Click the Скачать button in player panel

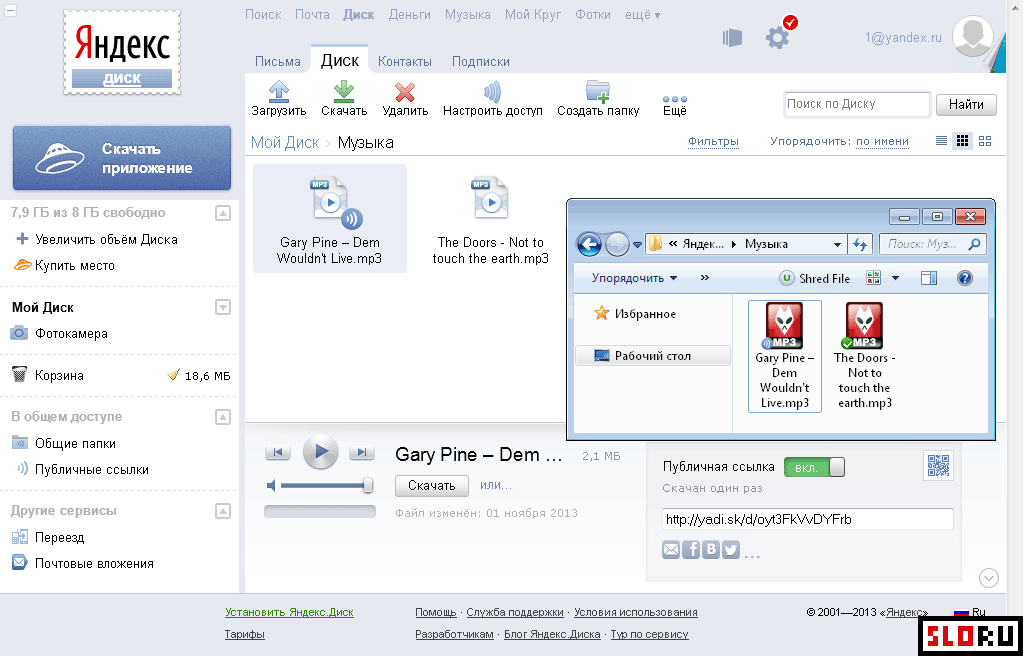click(x=431, y=486)
